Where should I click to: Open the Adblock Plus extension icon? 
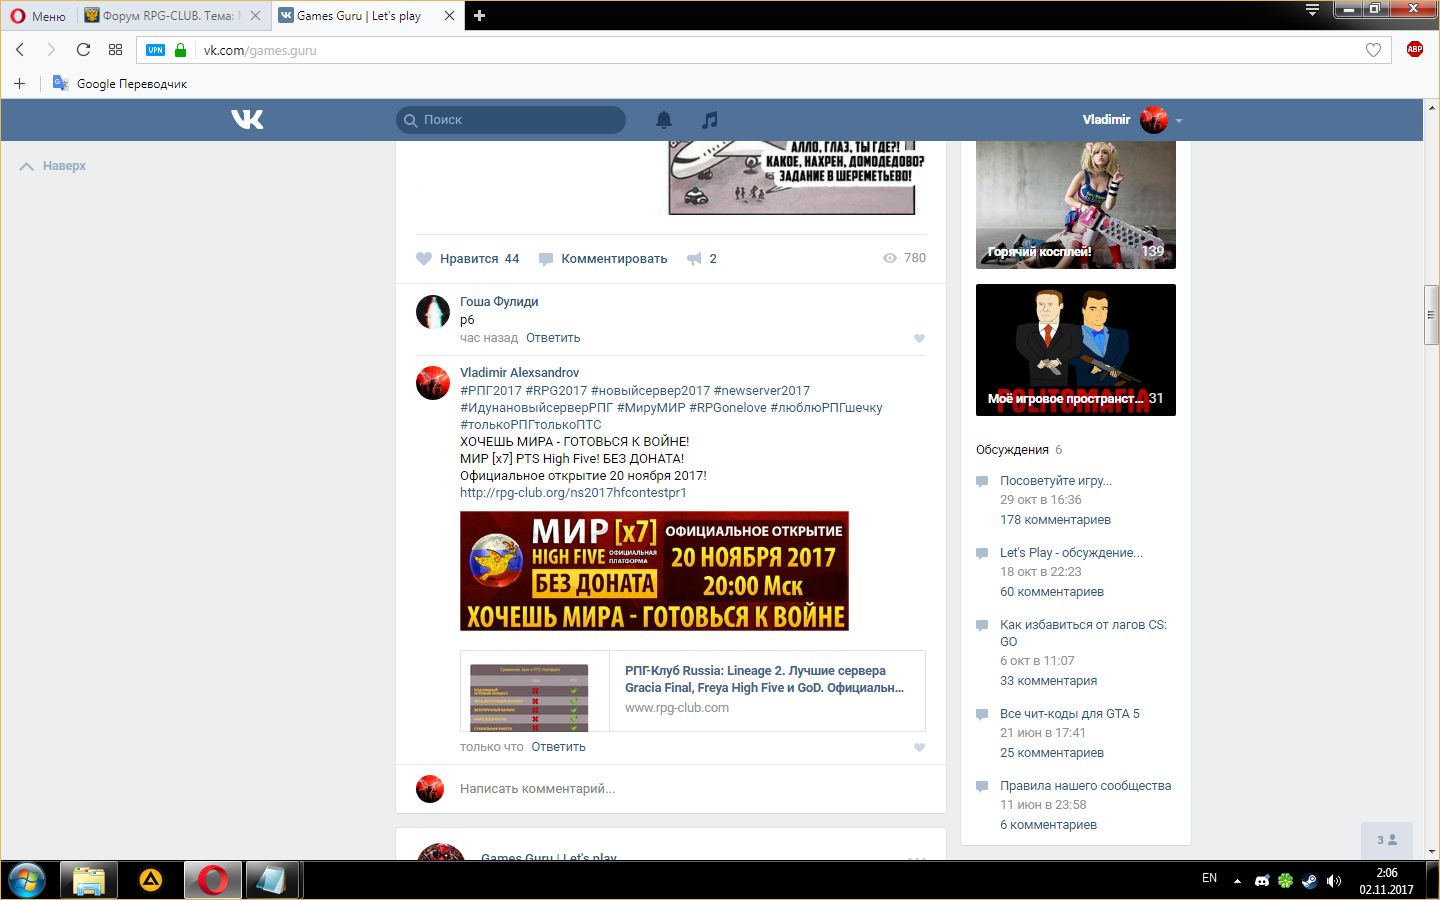[x=1414, y=50]
